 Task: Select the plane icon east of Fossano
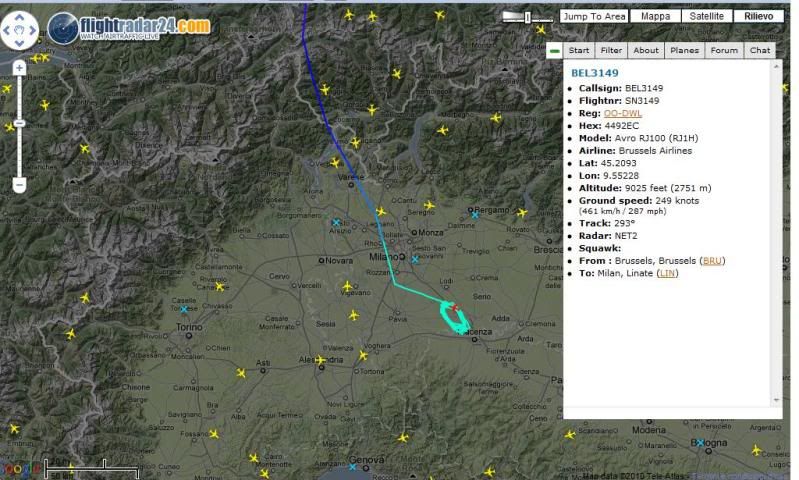pyautogui.click(x=214, y=434)
